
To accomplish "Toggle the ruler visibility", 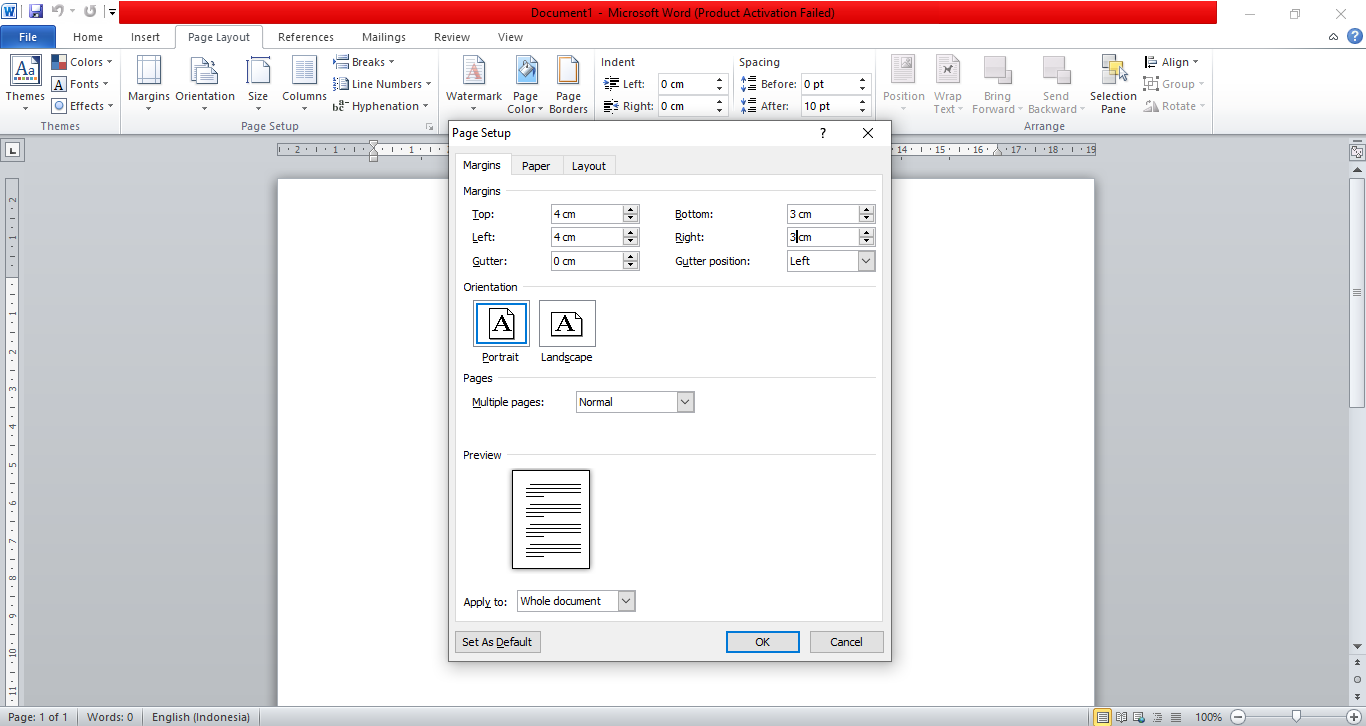I will click(x=1355, y=150).
